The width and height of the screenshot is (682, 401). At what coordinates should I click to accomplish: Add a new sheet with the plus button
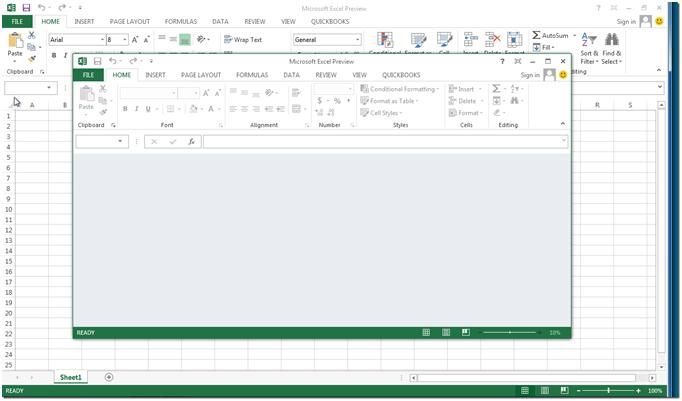tap(109, 377)
